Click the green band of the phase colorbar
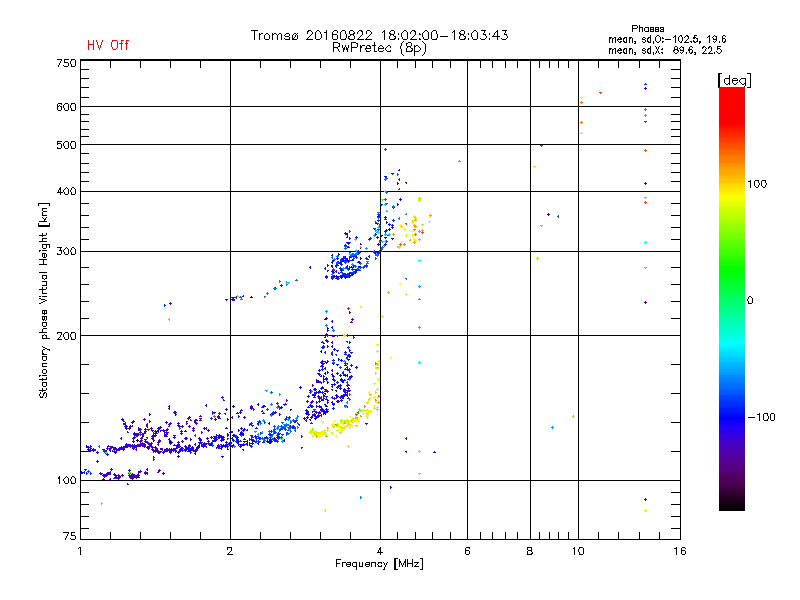800x600 pixels. click(732, 270)
